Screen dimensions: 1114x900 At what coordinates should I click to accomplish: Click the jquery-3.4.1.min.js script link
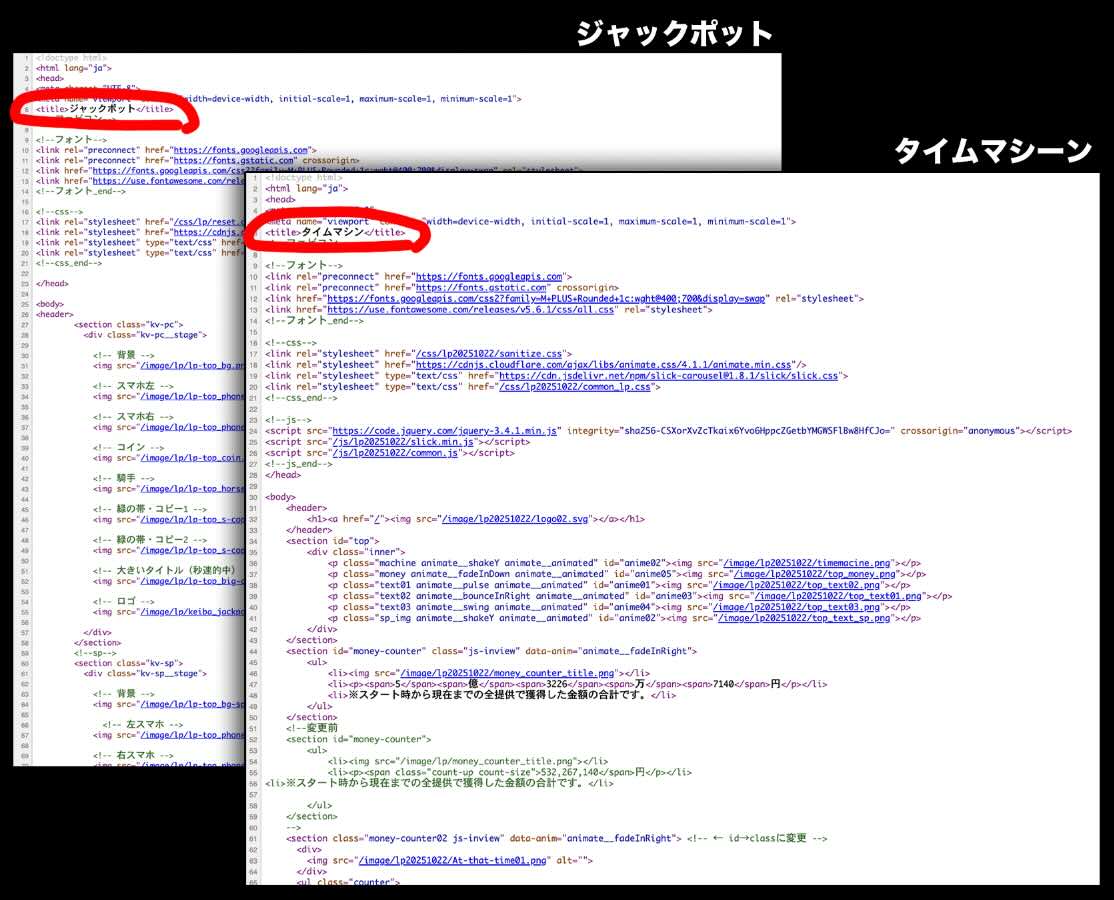point(446,431)
